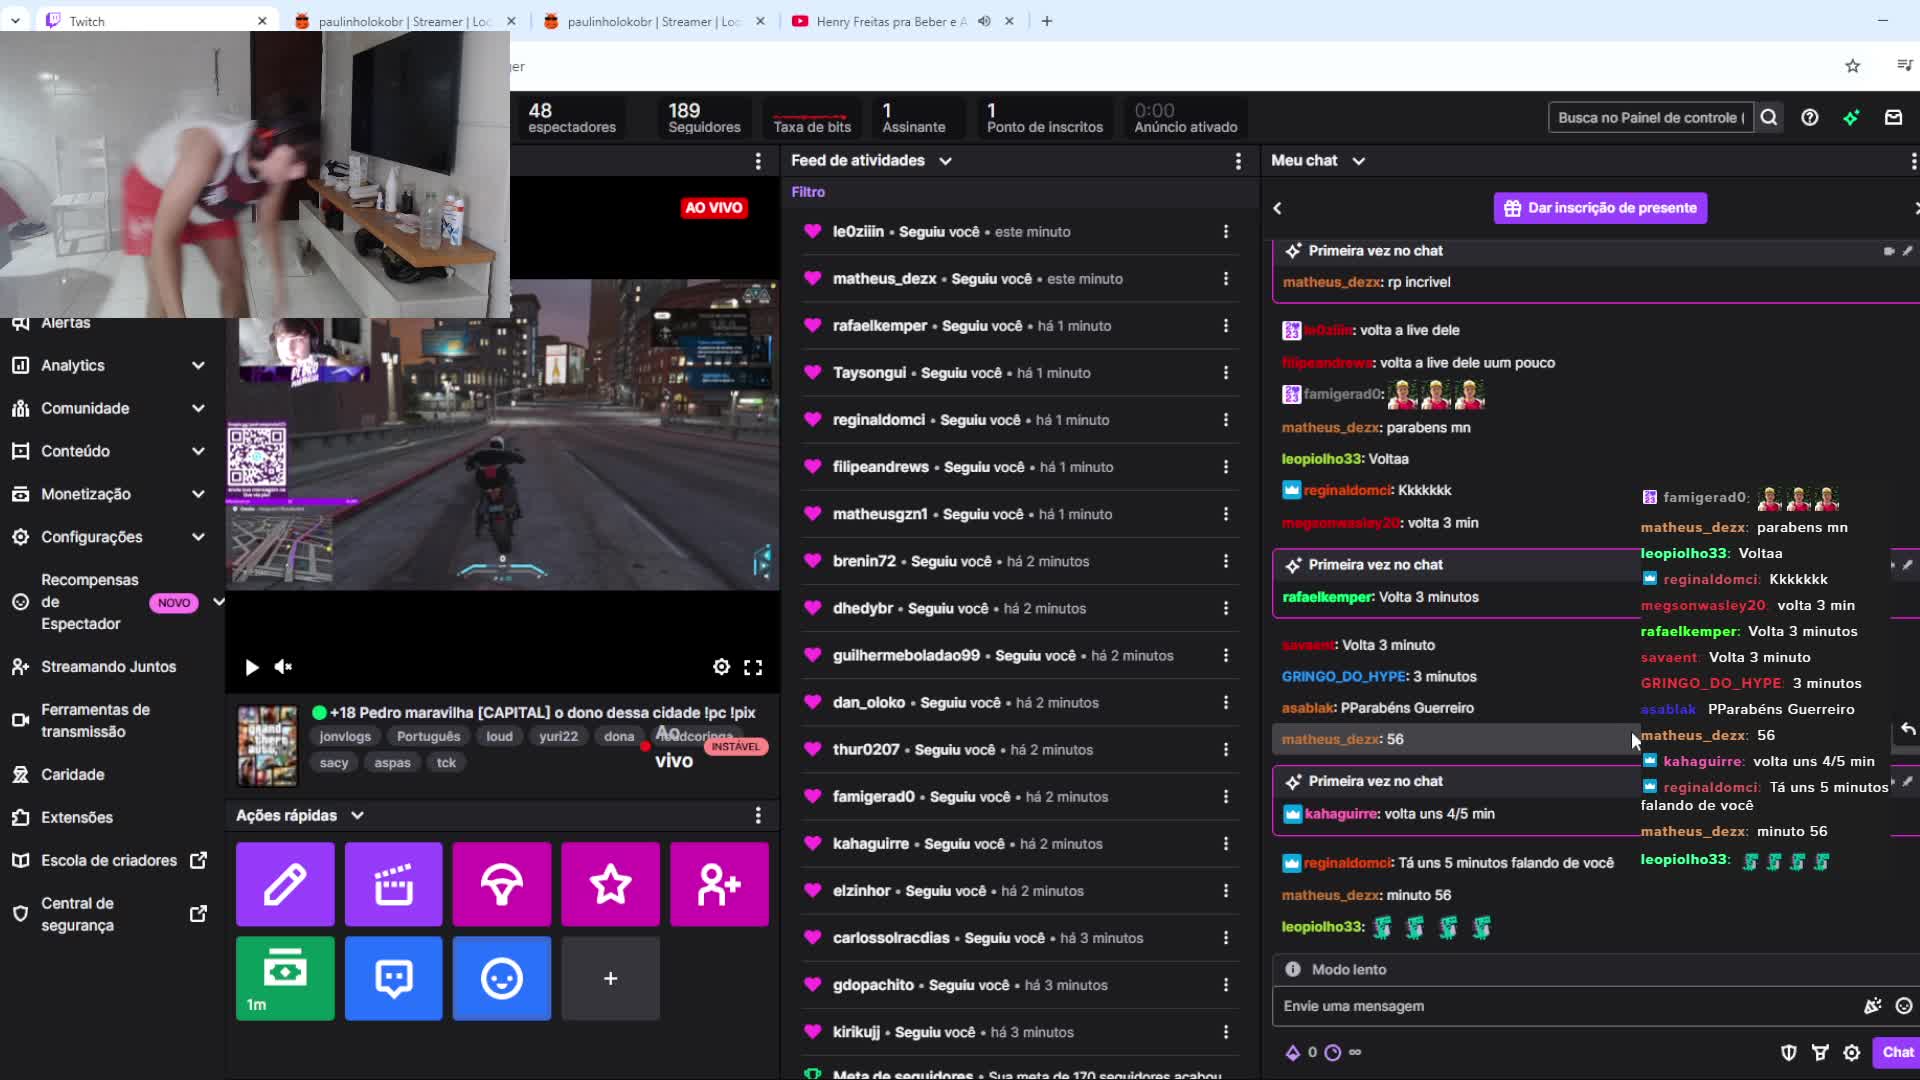Image resolution: width=1920 pixels, height=1080 pixels.
Task: Unmute the stream preview audio
Action: pyautogui.click(x=283, y=667)
